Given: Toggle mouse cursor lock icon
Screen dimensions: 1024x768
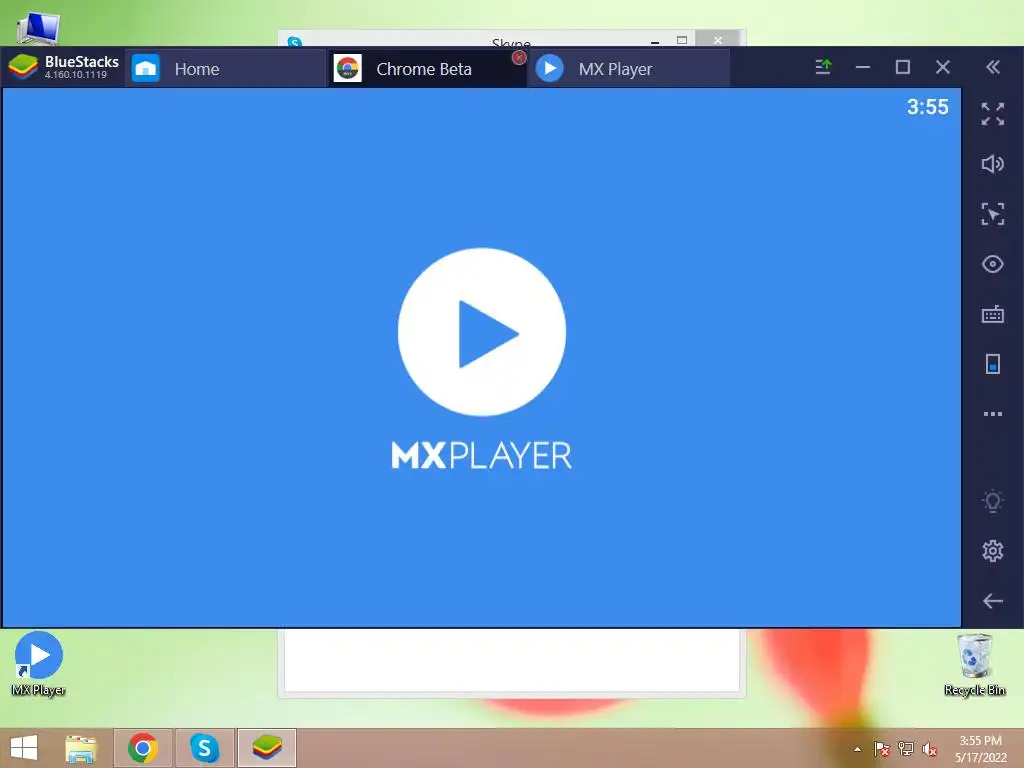Looking at the screenshot, I should (993, 214).
